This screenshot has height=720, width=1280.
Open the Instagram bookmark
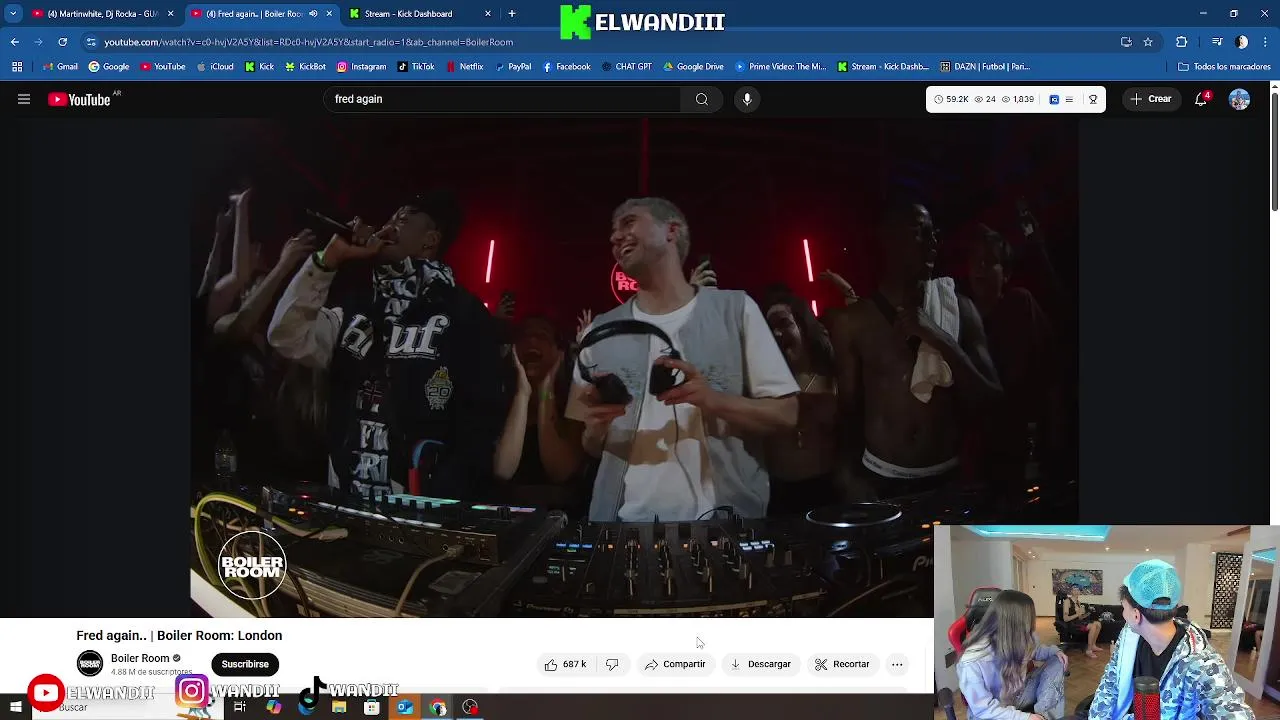pyautogui.click(x=361, y=67)
